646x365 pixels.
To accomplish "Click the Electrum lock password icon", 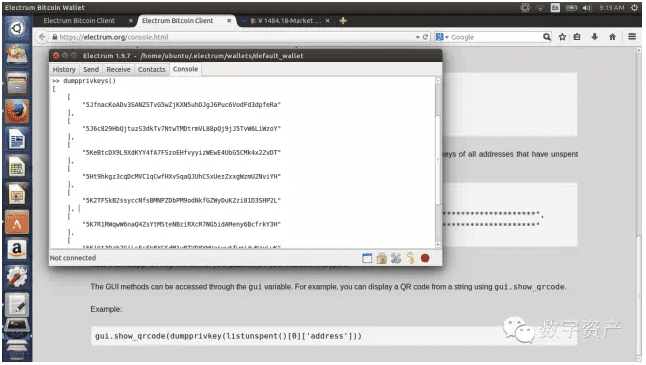I will tap(382, 258).
